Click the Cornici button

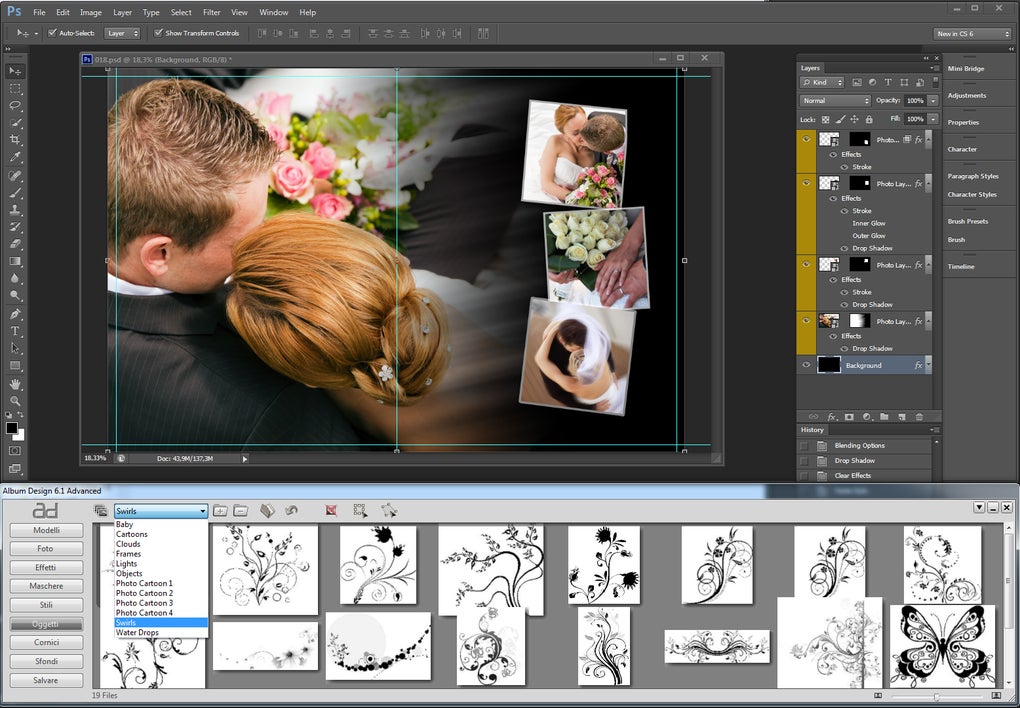(x=46, y=642)
